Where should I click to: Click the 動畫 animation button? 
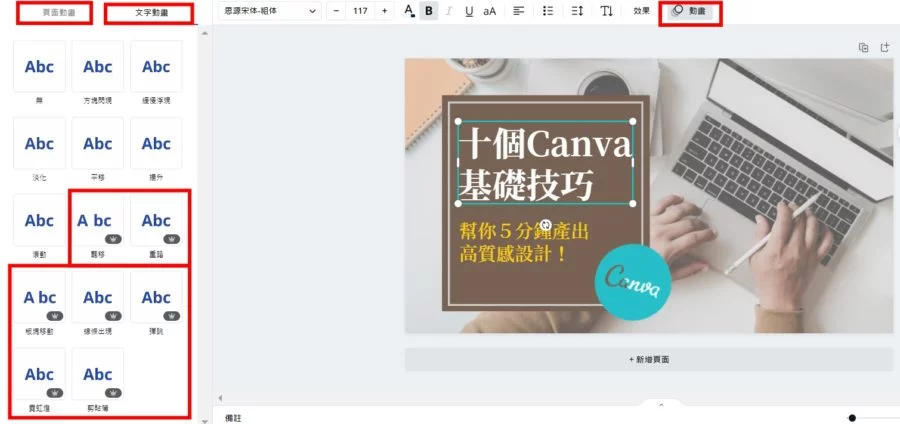click(x=690, y=11)
